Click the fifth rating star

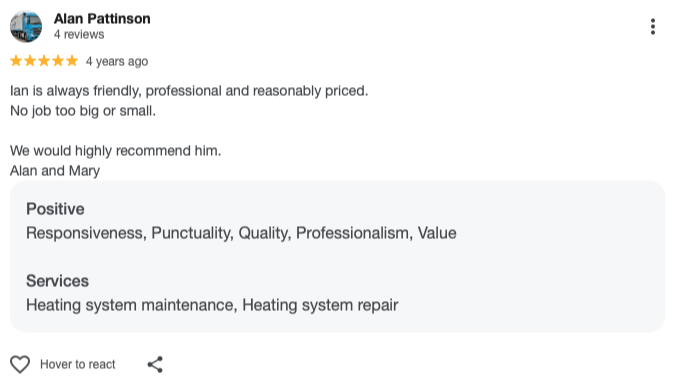pyautogui.click(x=72, y=61)
